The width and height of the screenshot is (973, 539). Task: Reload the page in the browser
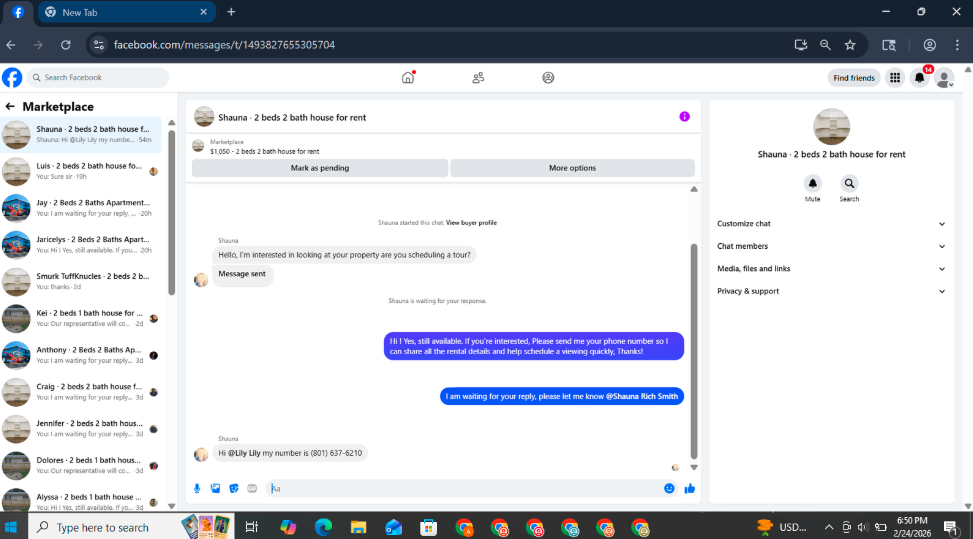[65, 45]
